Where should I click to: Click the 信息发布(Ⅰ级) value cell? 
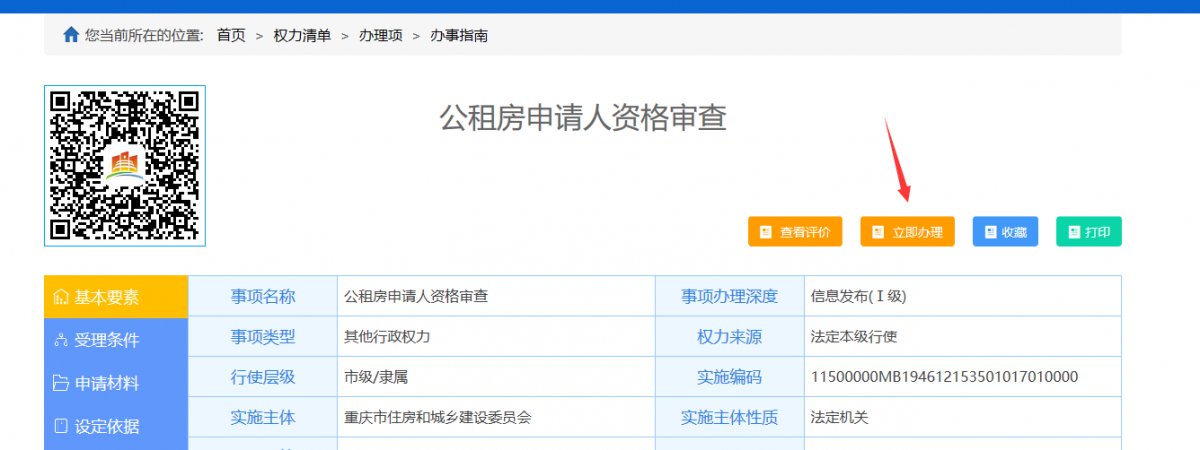tap(859, 296)
